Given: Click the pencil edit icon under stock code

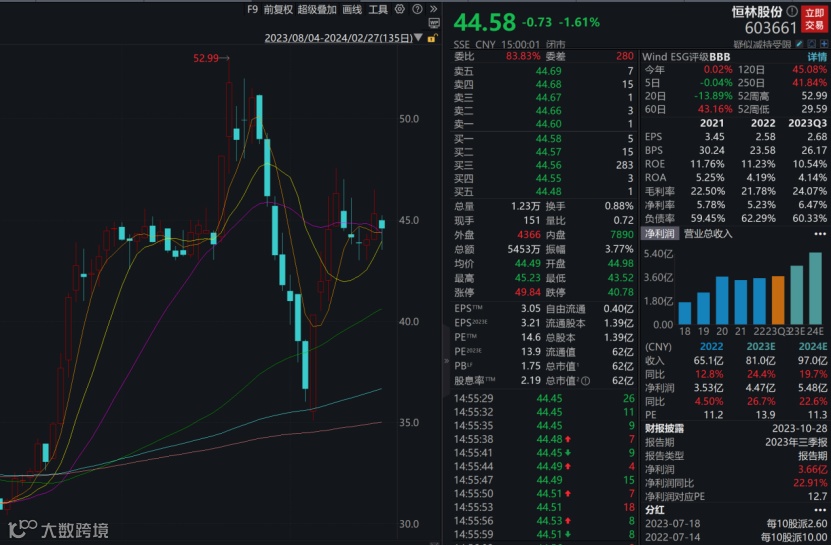Looking at the screenshot, I should 799,44.
